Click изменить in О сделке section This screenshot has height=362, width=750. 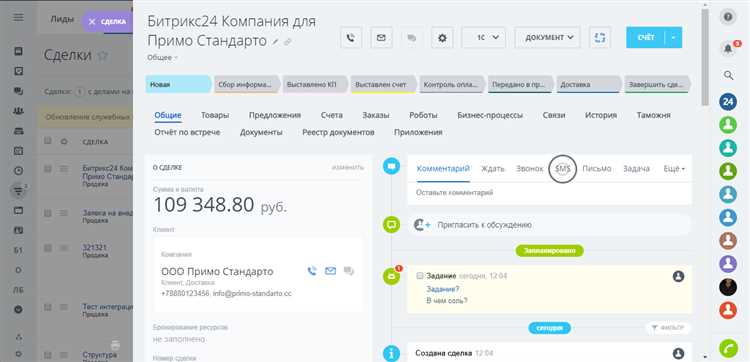[x=348, y=167]
